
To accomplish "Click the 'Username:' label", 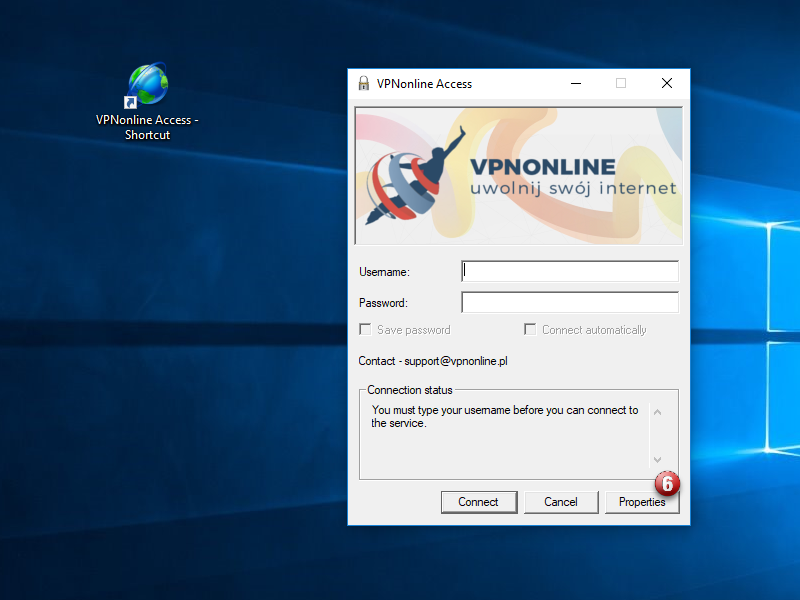I will click(x=384, y=272).
